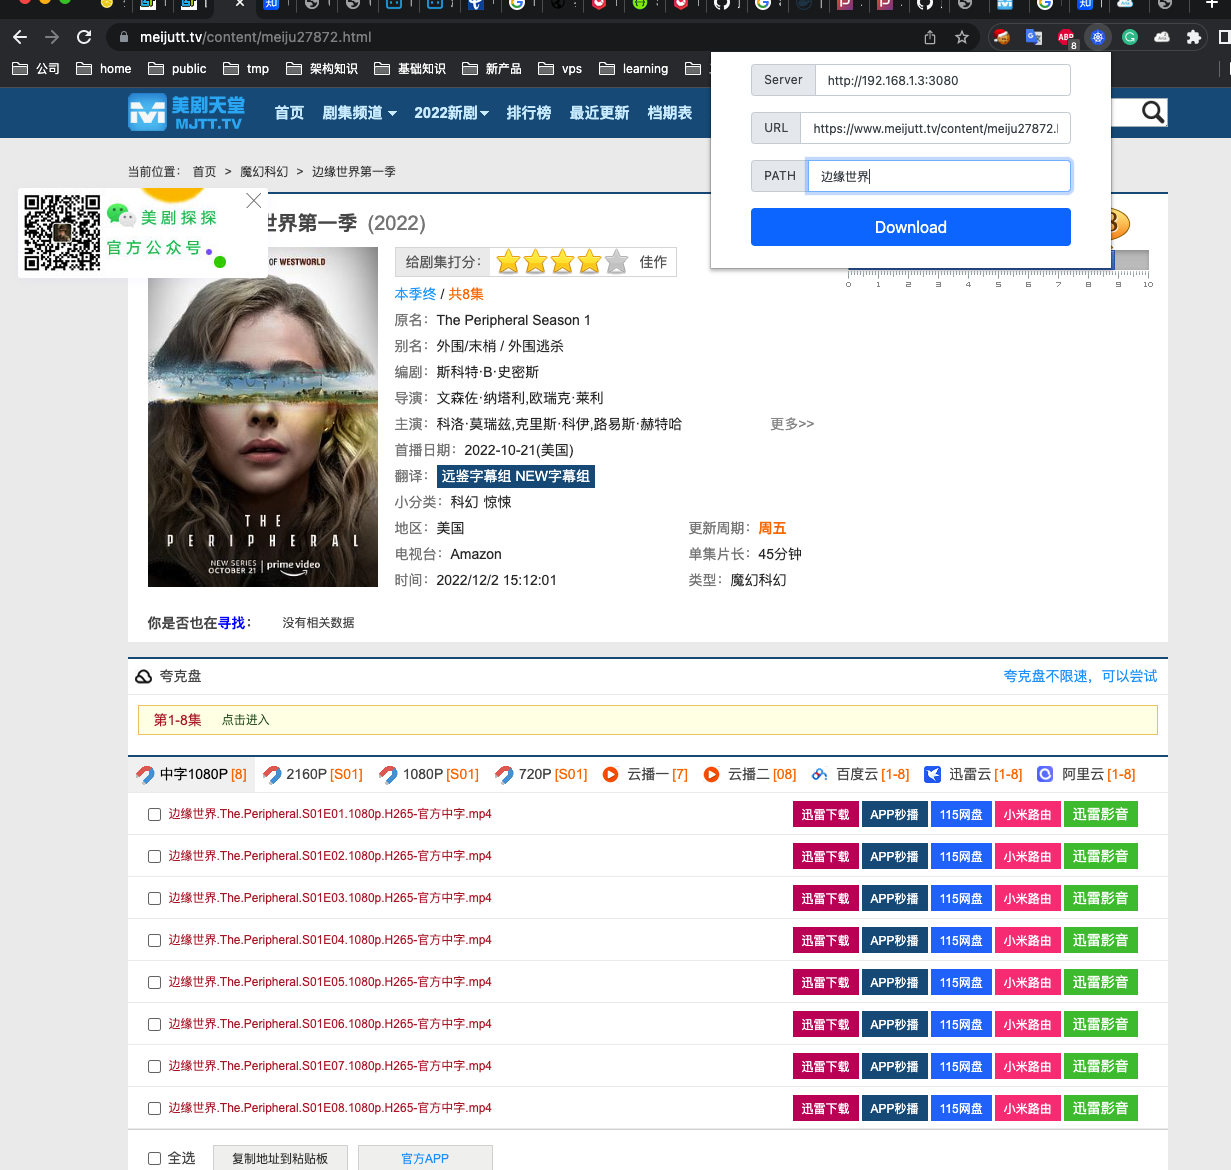Image resolution: width=1231 pixels, height=1170 pixels.
Task: Open the 公司 bookmark folder
Action: click(36, 69)
